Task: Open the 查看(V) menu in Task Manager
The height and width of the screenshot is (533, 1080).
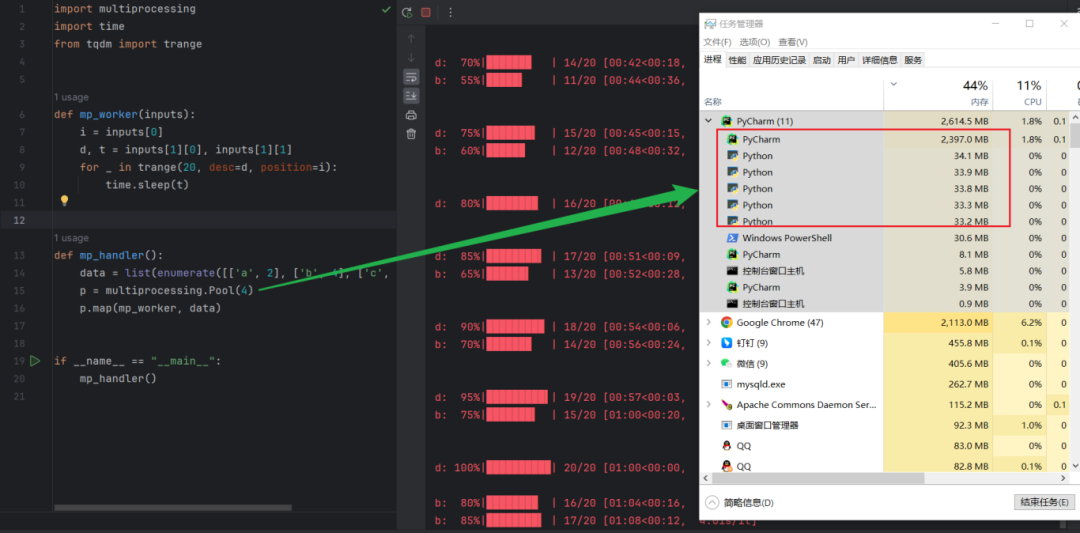Action: (x=793, y=43)
